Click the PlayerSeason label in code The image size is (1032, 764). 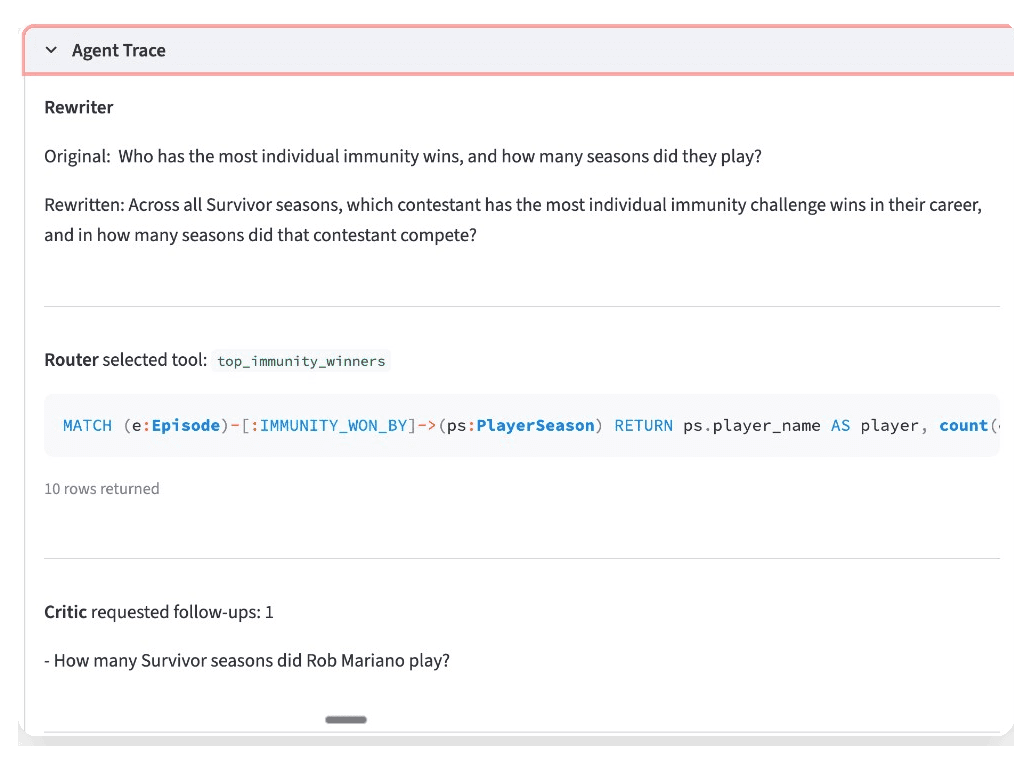coord(535,425)
